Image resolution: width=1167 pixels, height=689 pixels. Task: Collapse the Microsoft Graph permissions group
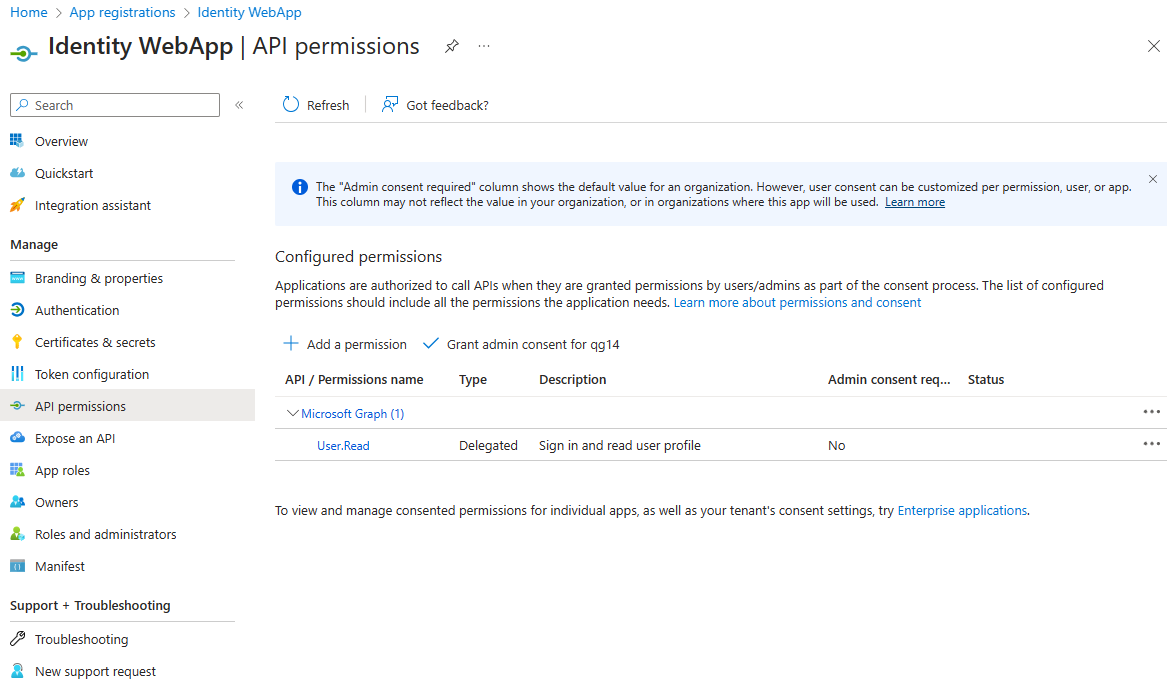(x=292, y=413)
